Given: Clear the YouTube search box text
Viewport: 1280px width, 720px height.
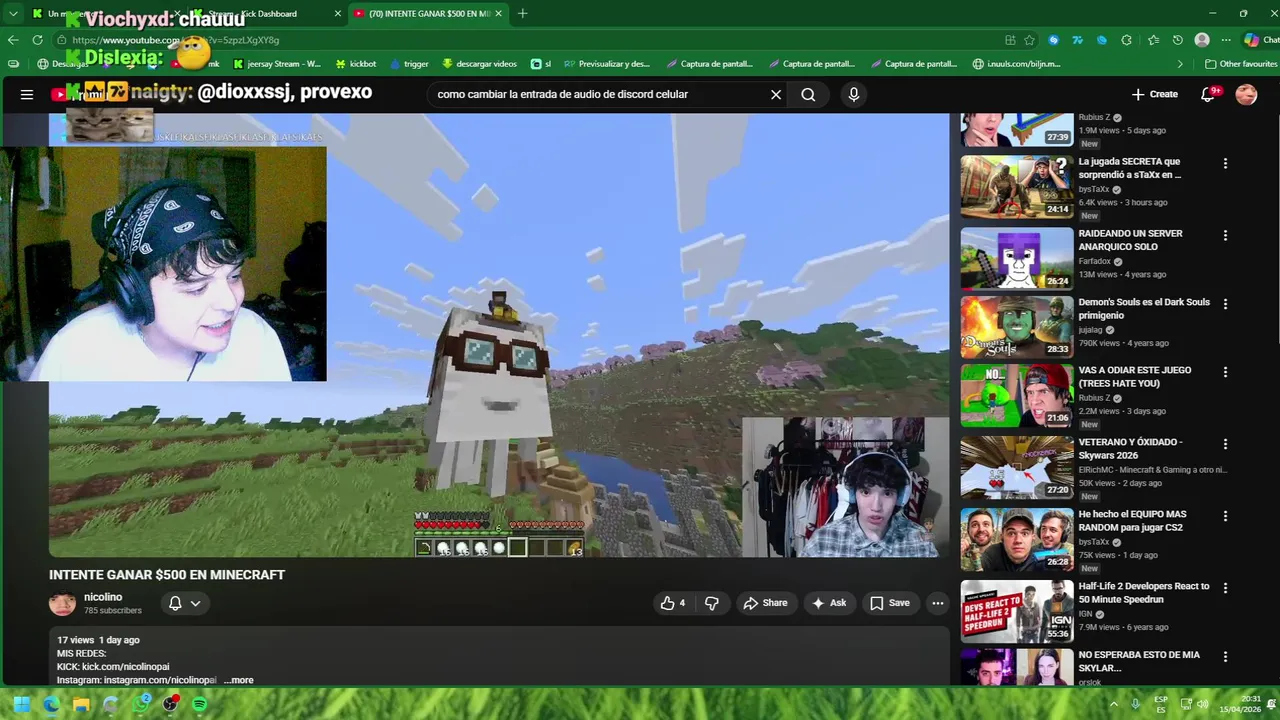Looking at the screenshot, I should tap(775, 94).
